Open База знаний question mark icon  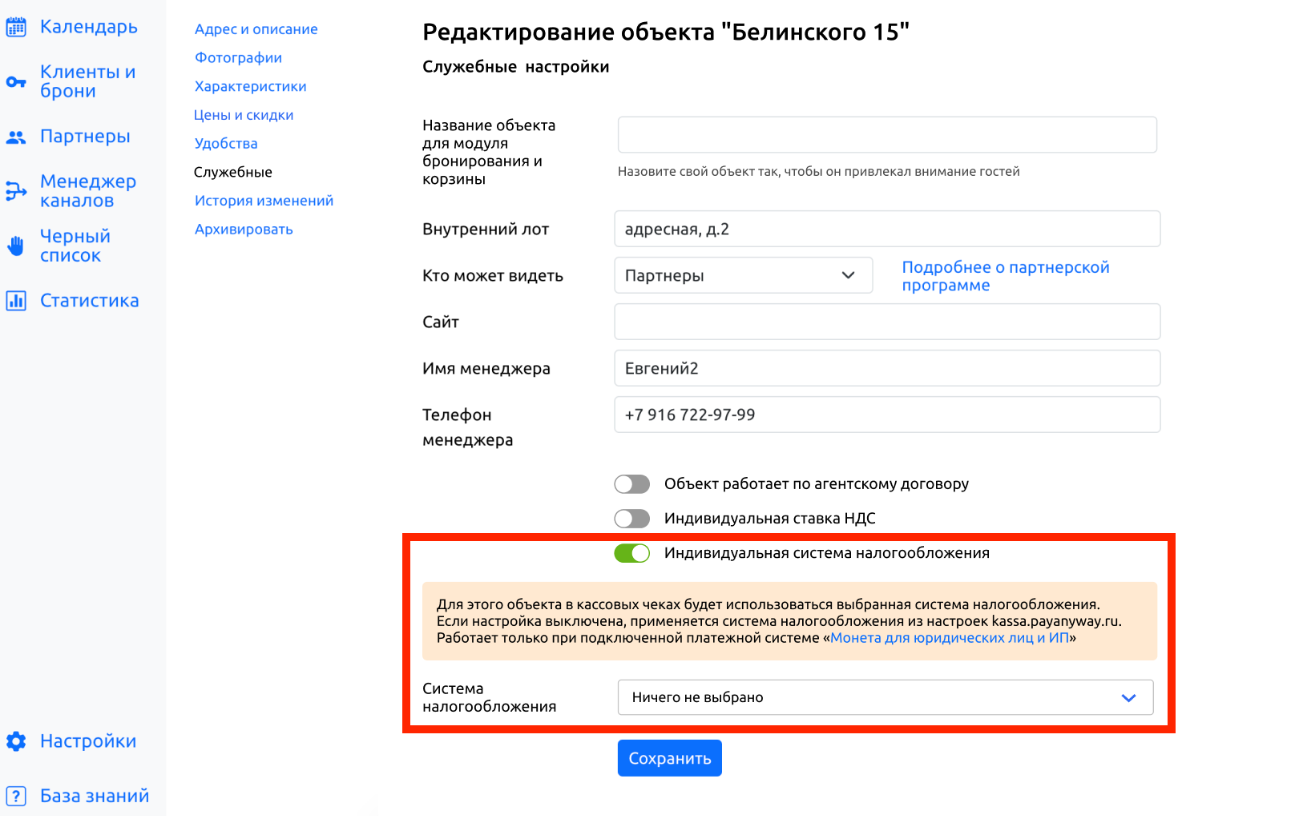[16, 796]
